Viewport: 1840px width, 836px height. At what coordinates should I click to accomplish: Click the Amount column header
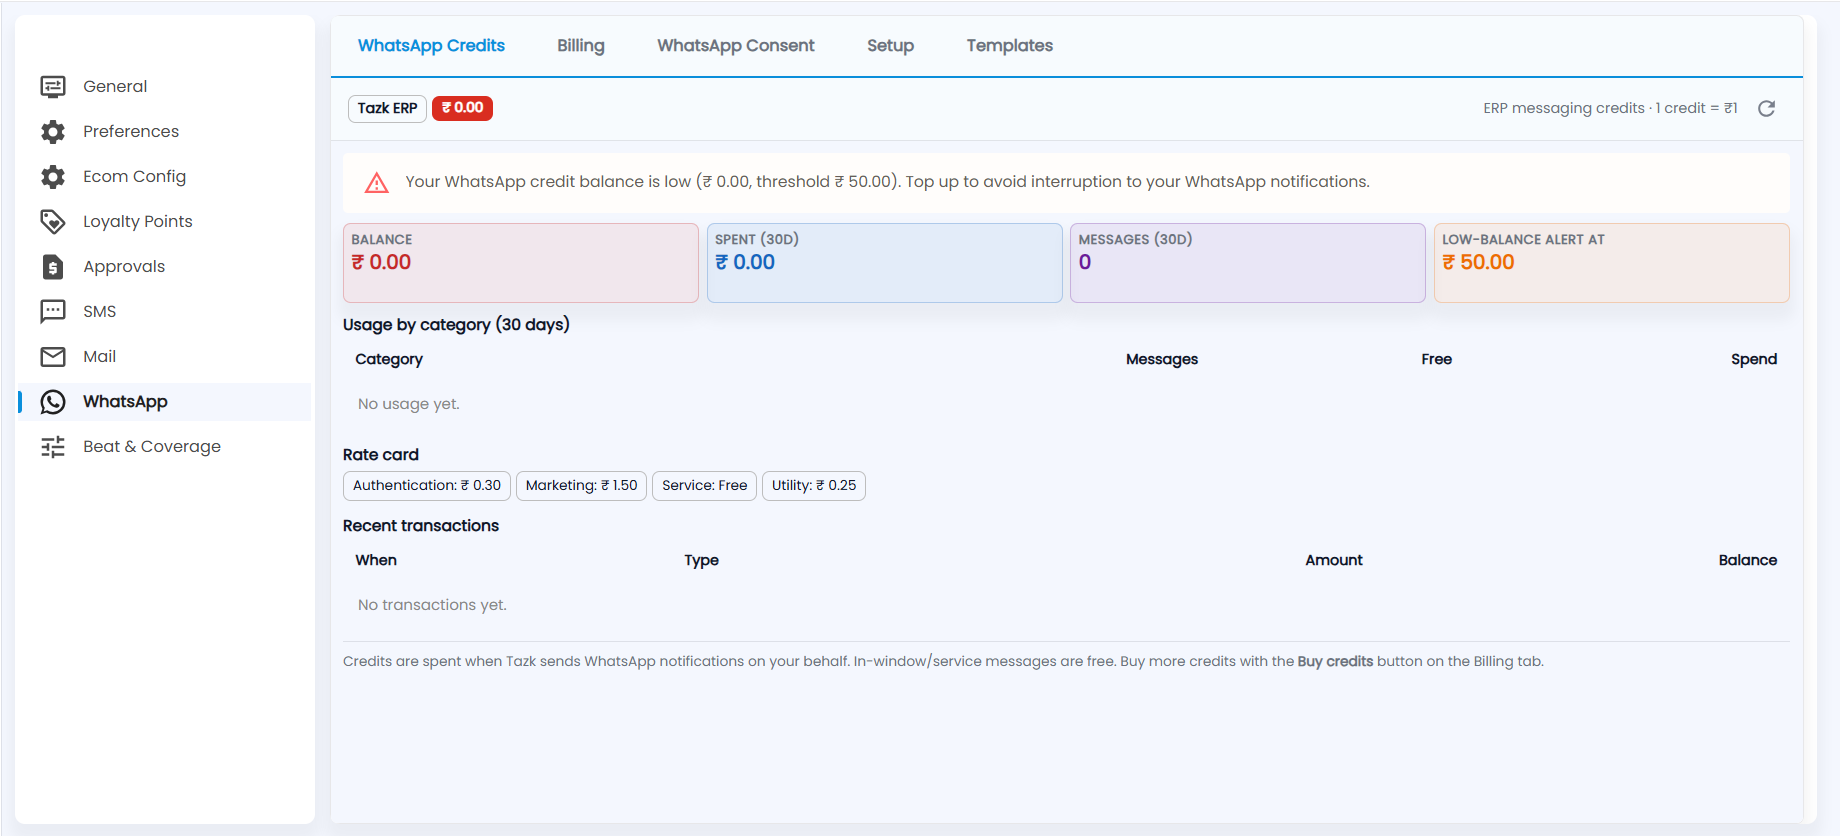pos(1334,561)
